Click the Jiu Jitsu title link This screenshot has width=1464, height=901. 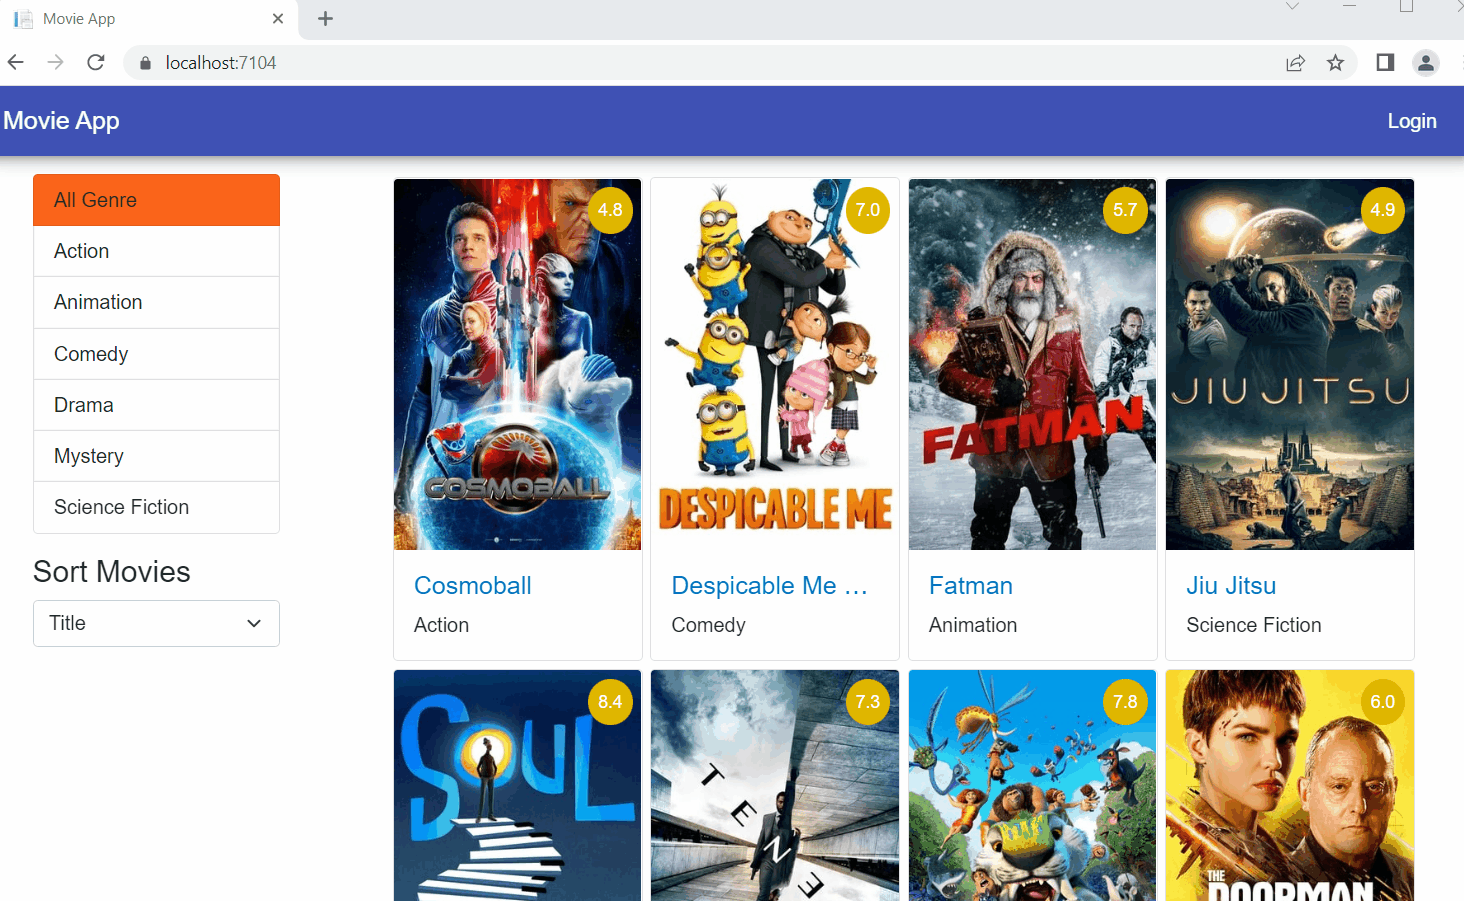[1231, 586]
